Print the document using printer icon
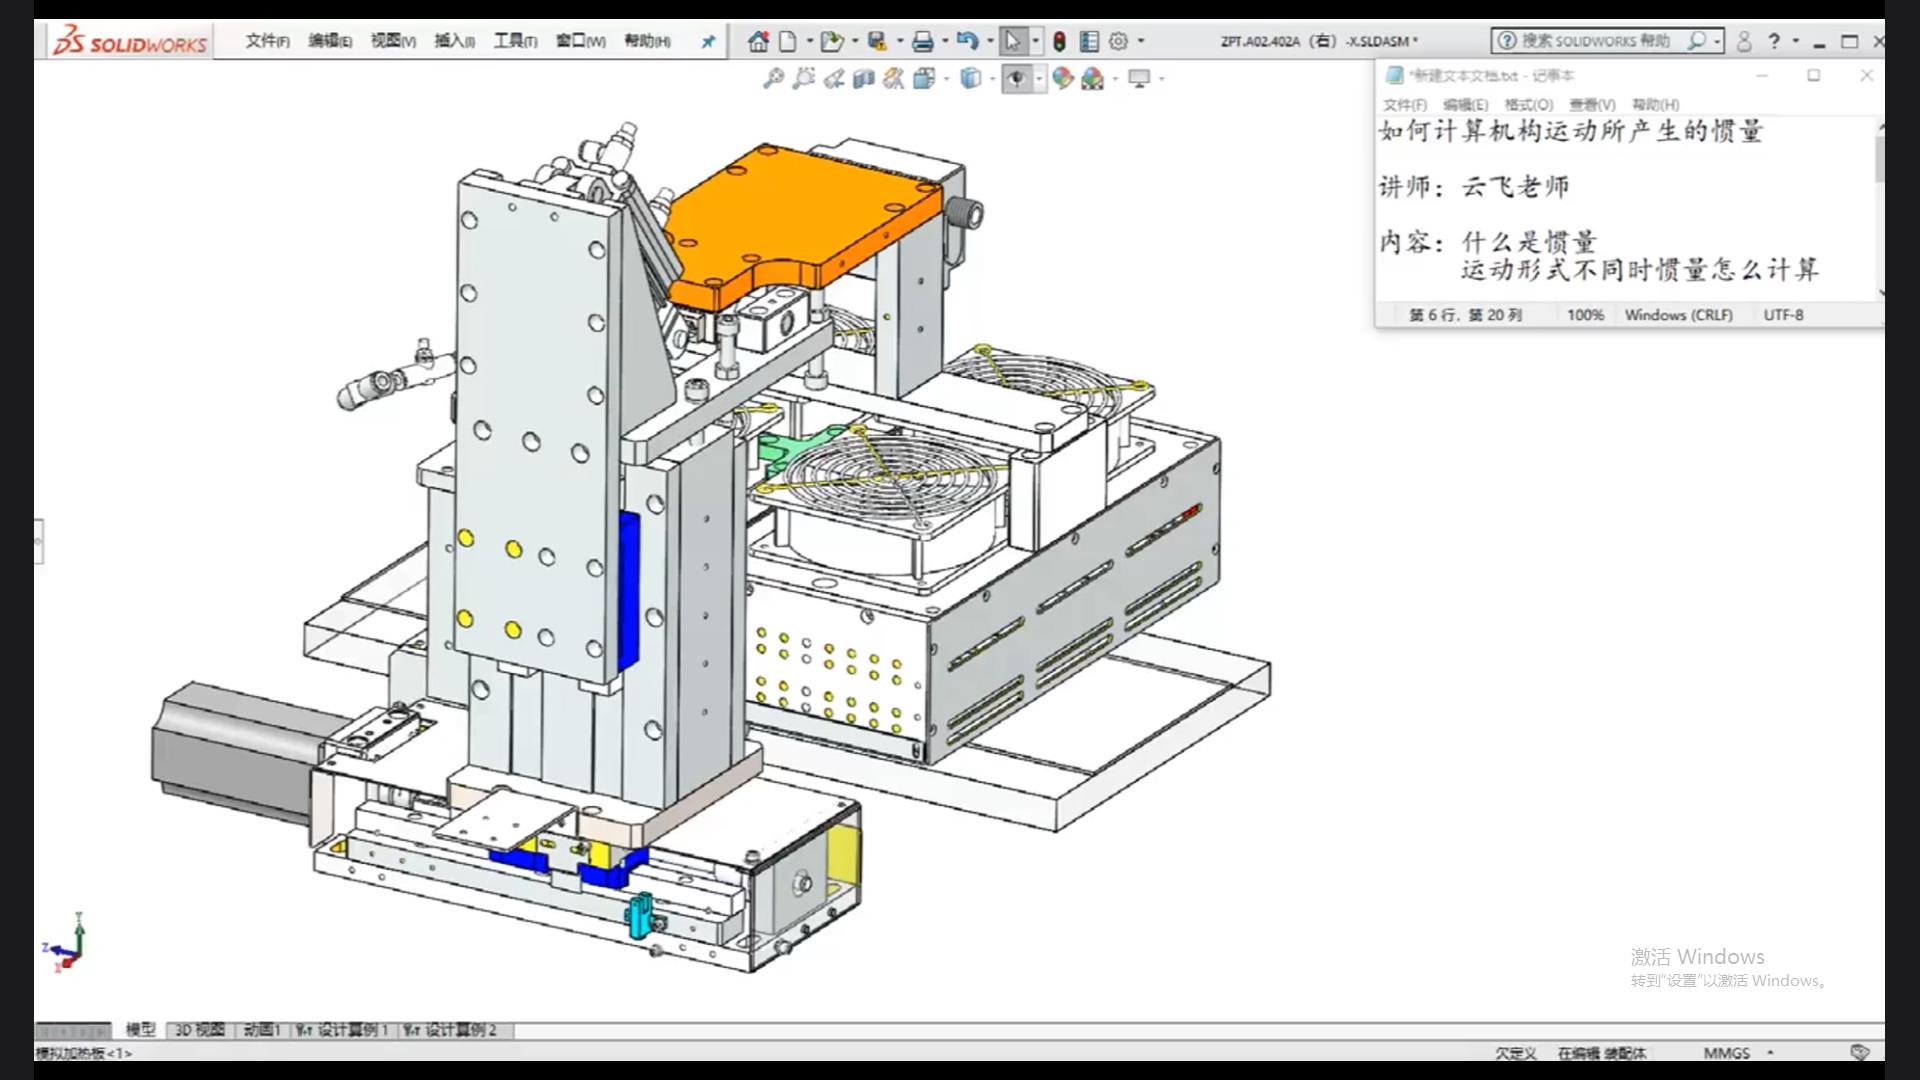The width and height of the screenshot is (1920, 1080). (x=922, y=41)
